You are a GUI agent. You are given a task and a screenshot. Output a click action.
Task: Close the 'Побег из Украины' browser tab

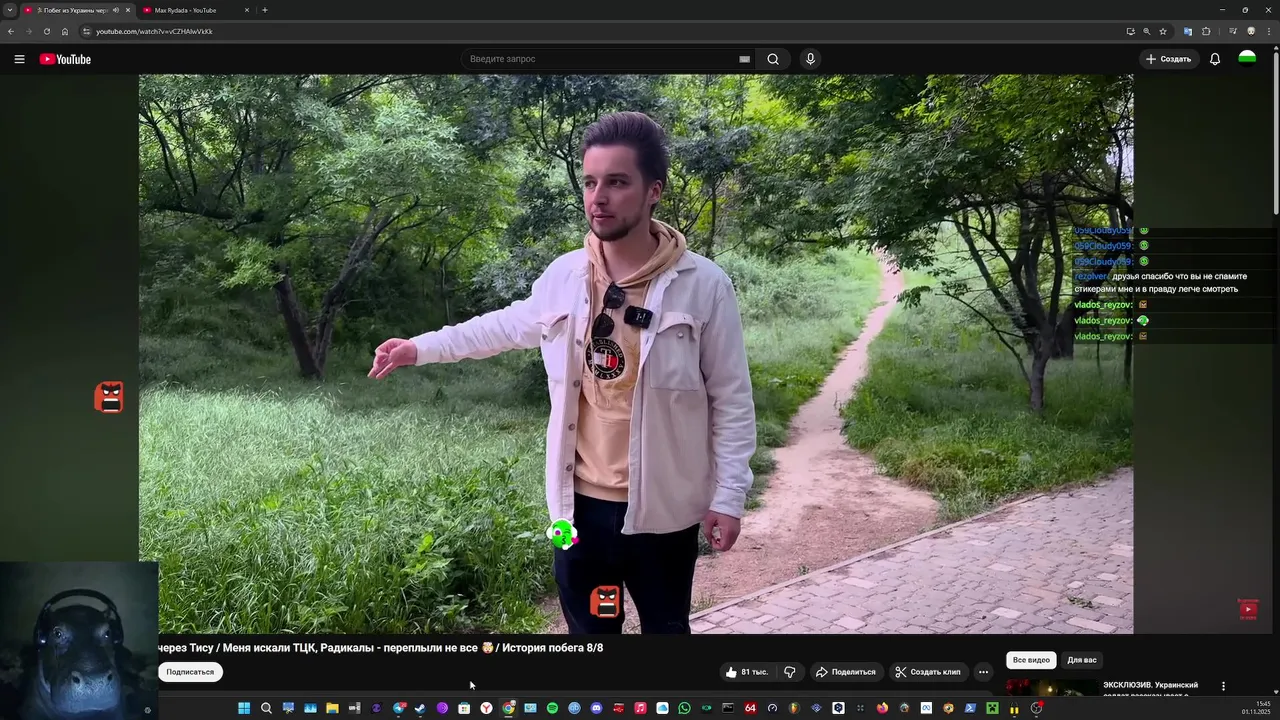point(128,10)
